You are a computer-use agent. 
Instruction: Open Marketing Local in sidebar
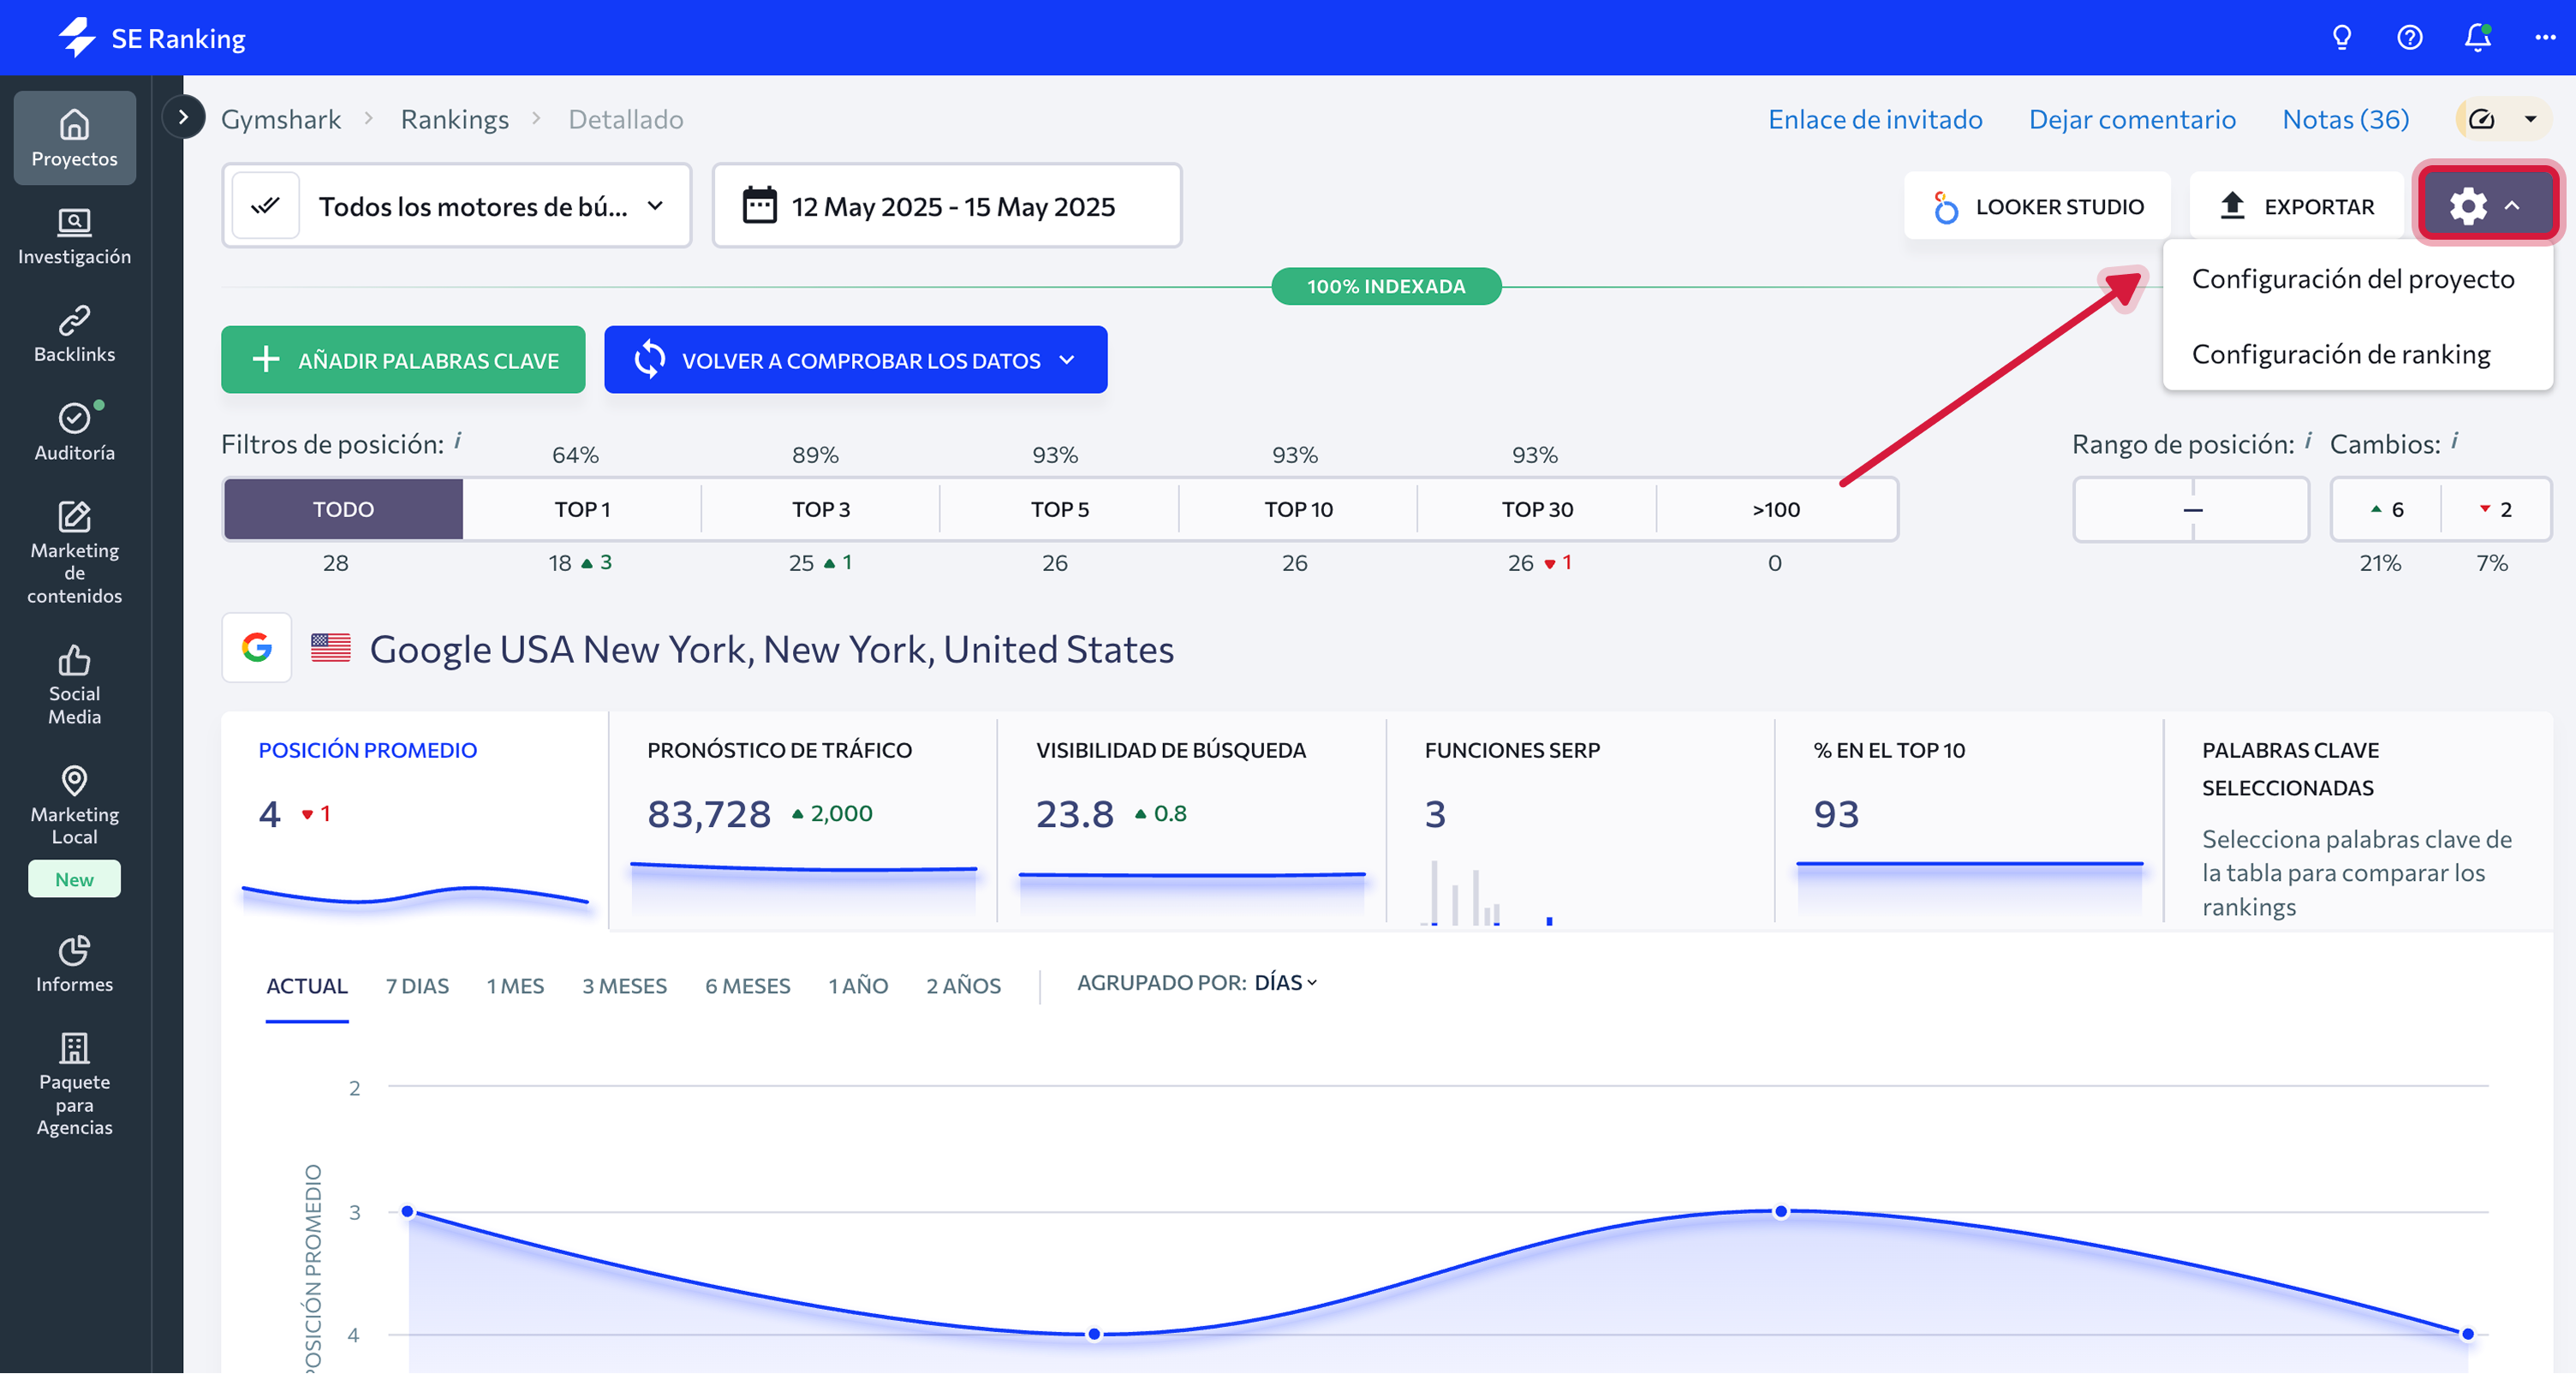point(74,806)
